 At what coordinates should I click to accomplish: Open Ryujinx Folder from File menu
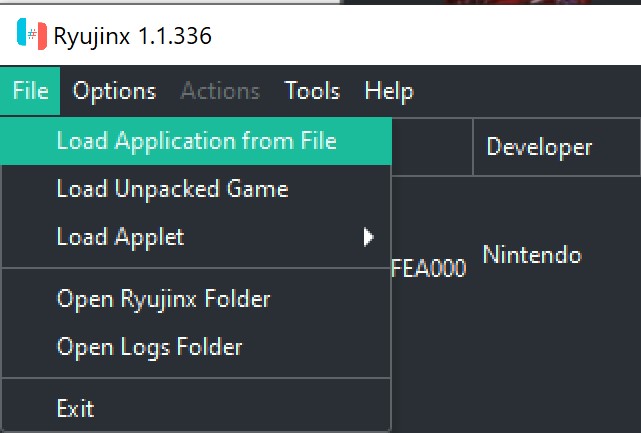tap(163, 299)
